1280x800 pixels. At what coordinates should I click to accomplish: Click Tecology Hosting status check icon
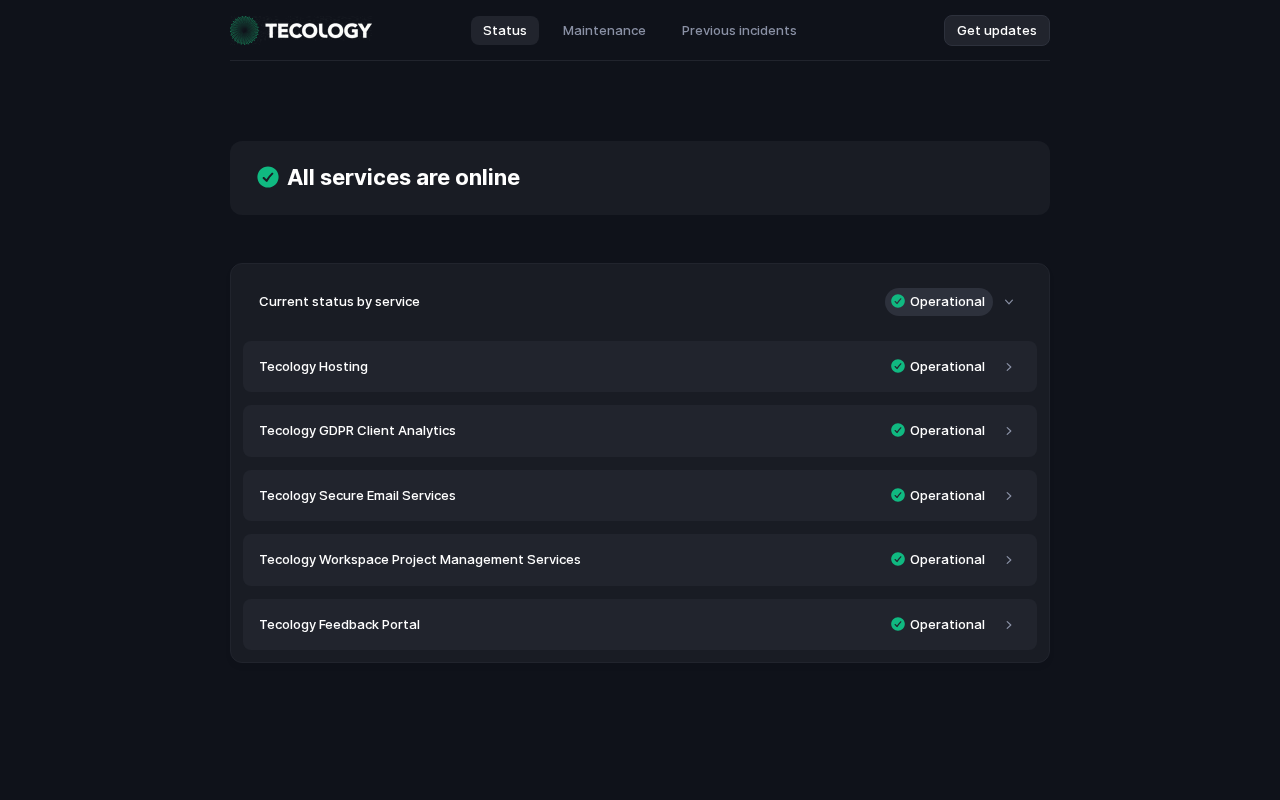(898, 366)
